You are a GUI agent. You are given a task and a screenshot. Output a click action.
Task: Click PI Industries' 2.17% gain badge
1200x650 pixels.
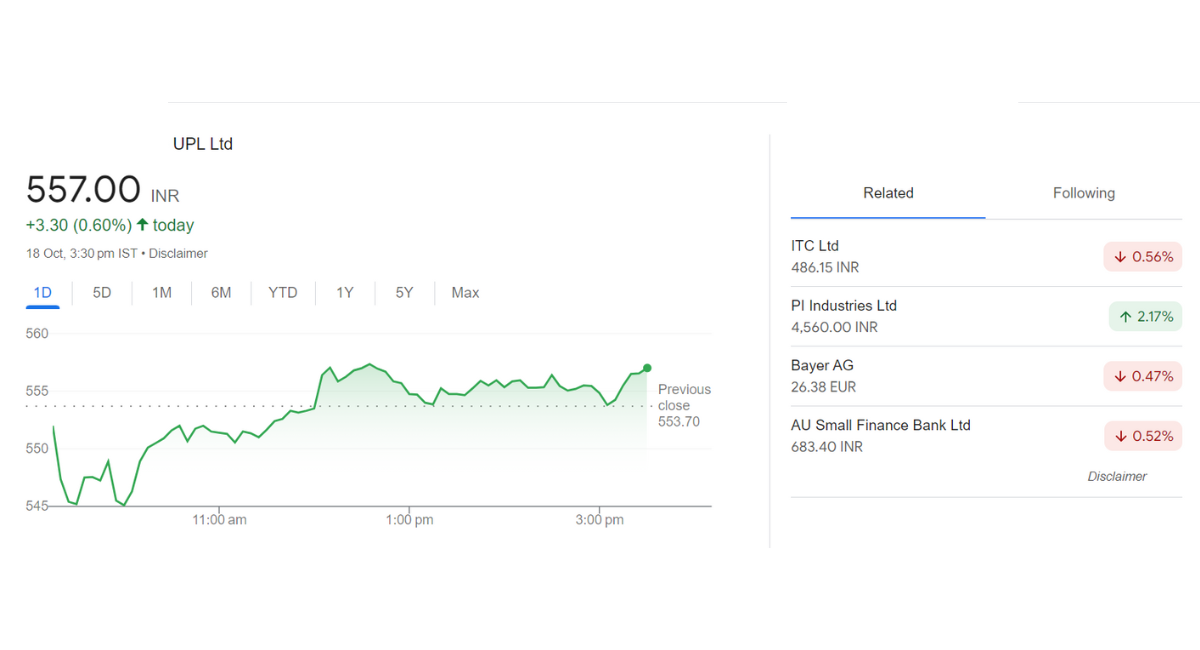[x=1145, y=317]
